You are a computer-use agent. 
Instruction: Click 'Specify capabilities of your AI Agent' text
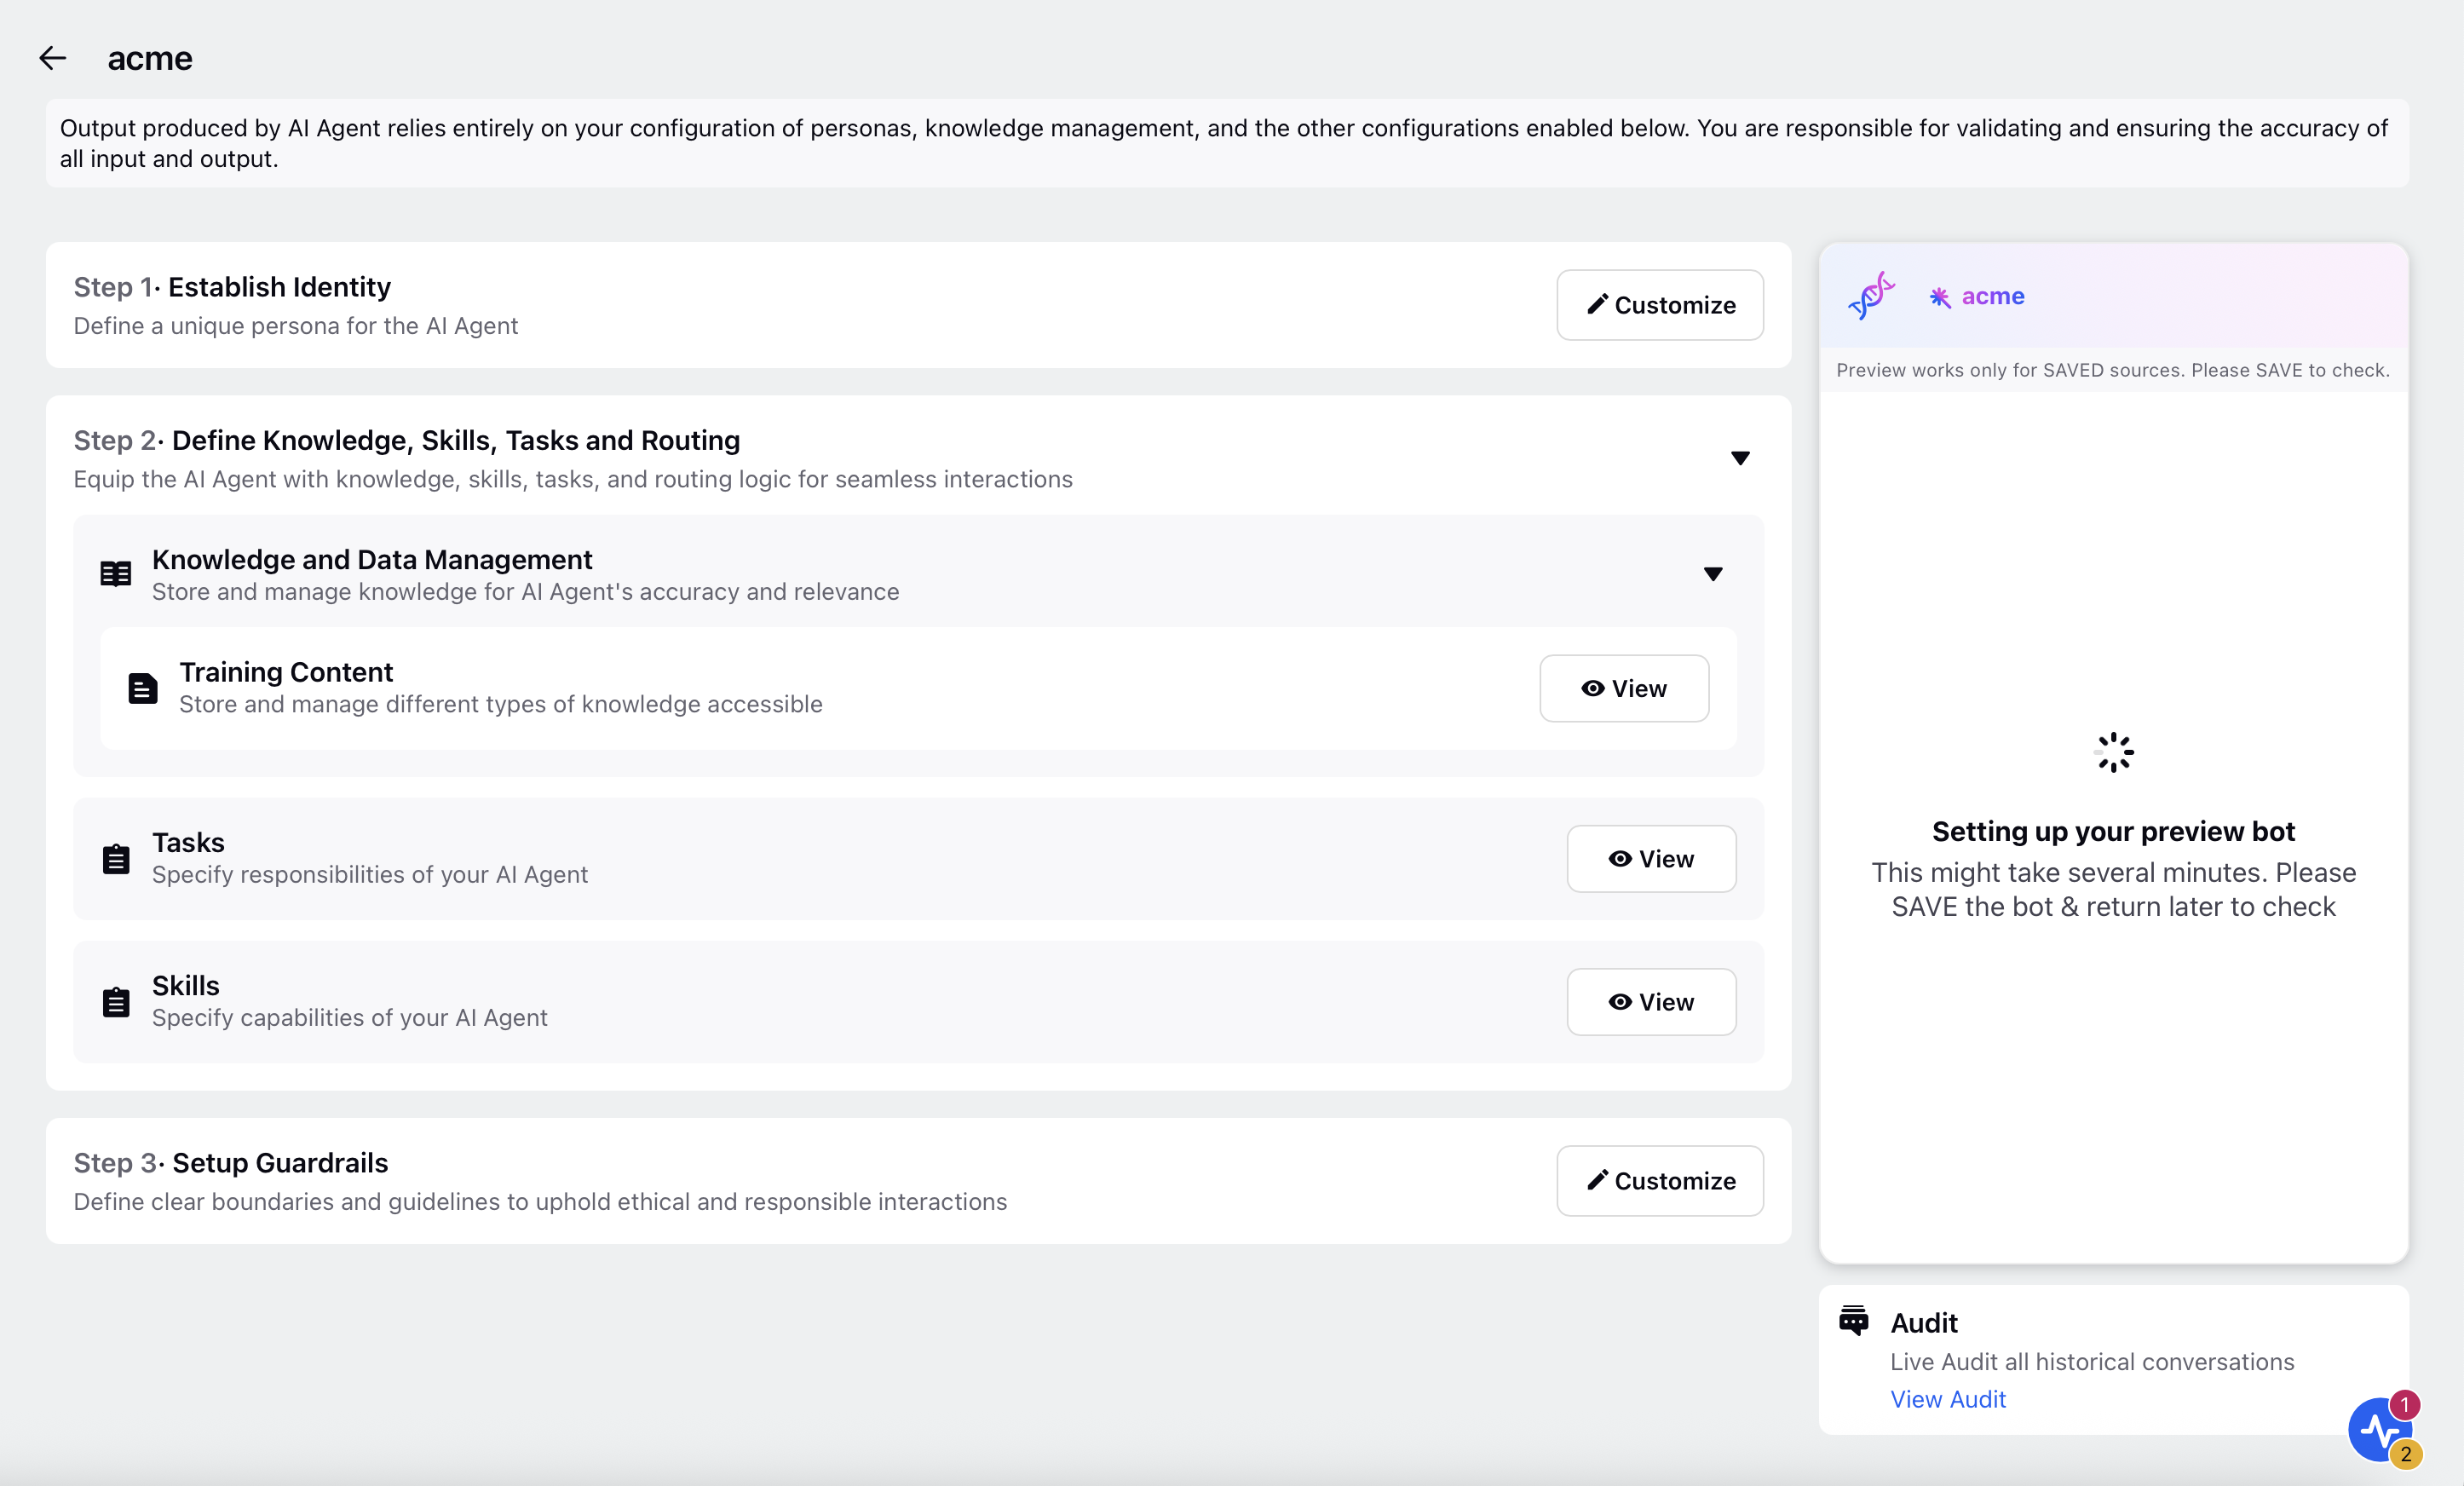[350, 1018]
